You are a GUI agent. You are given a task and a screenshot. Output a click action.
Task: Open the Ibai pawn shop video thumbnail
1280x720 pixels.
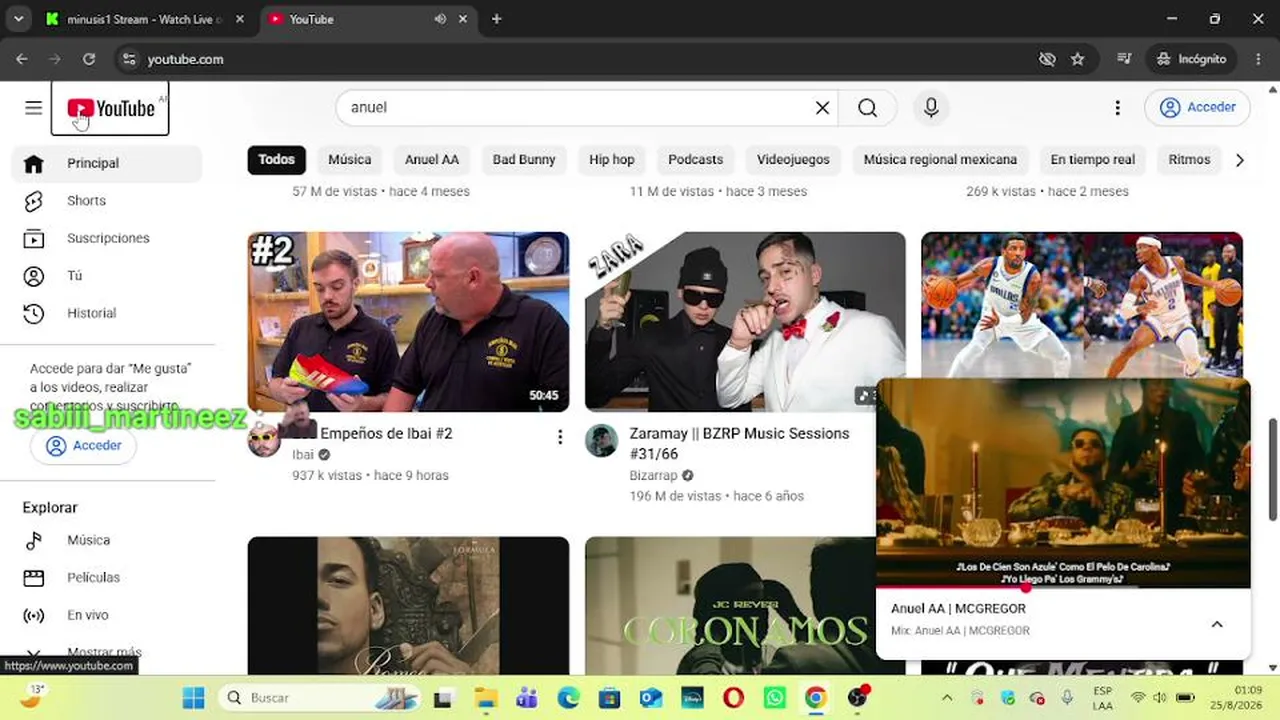[408, 322]
